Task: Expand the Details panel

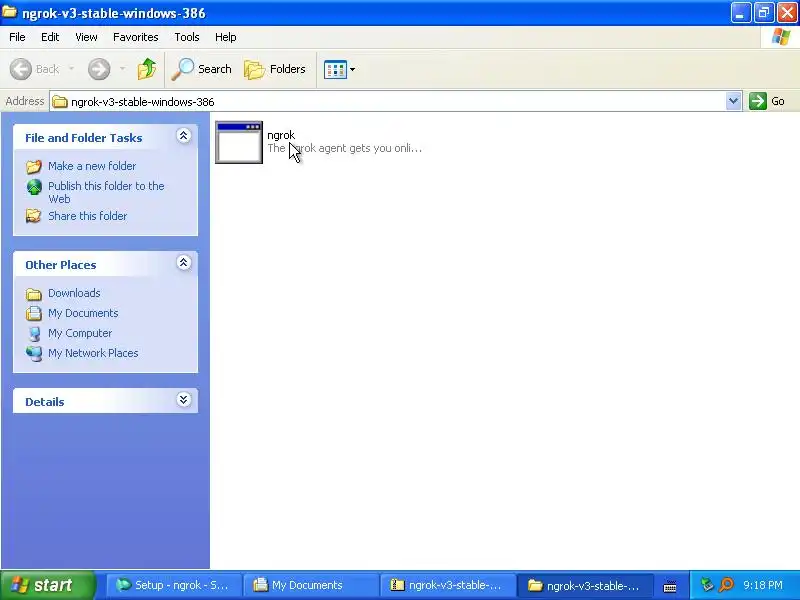Action: tap(184, 399)
